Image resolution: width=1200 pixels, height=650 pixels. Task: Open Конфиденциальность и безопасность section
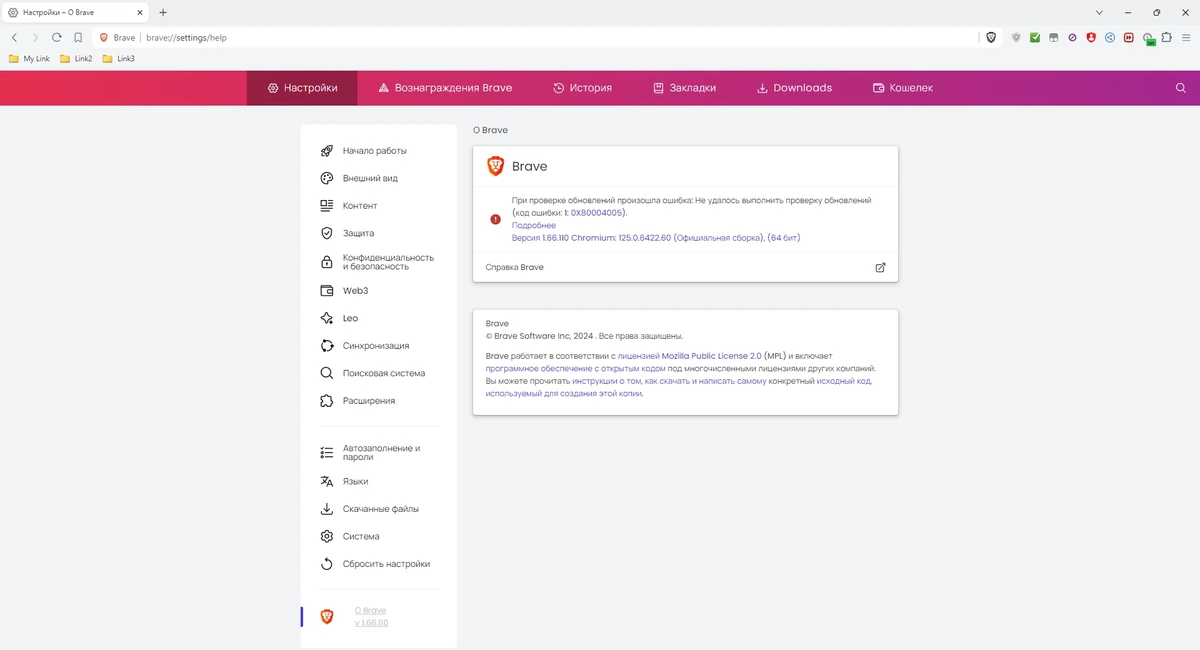tap(378, 262)
